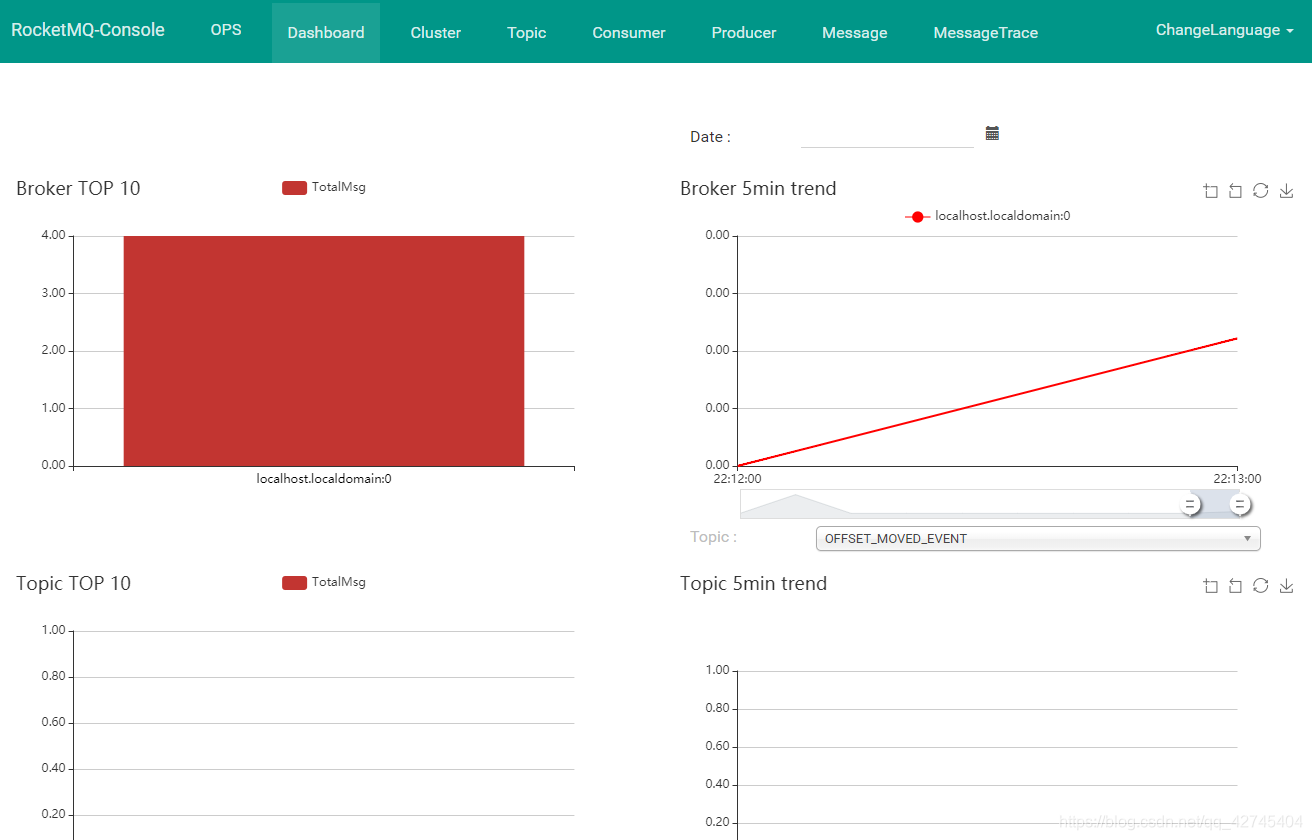Click zoom icon in Topic 5min trend toolbar
Screen dimensions: 1312x840
[x=1211, y=586]
